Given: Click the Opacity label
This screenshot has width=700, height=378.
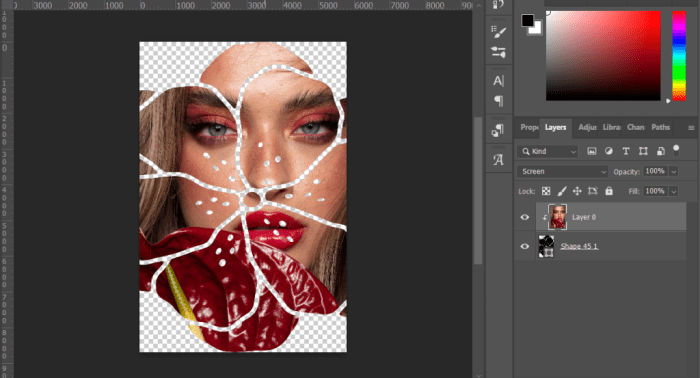Looking at the screenshot, I should pos(626,172).
